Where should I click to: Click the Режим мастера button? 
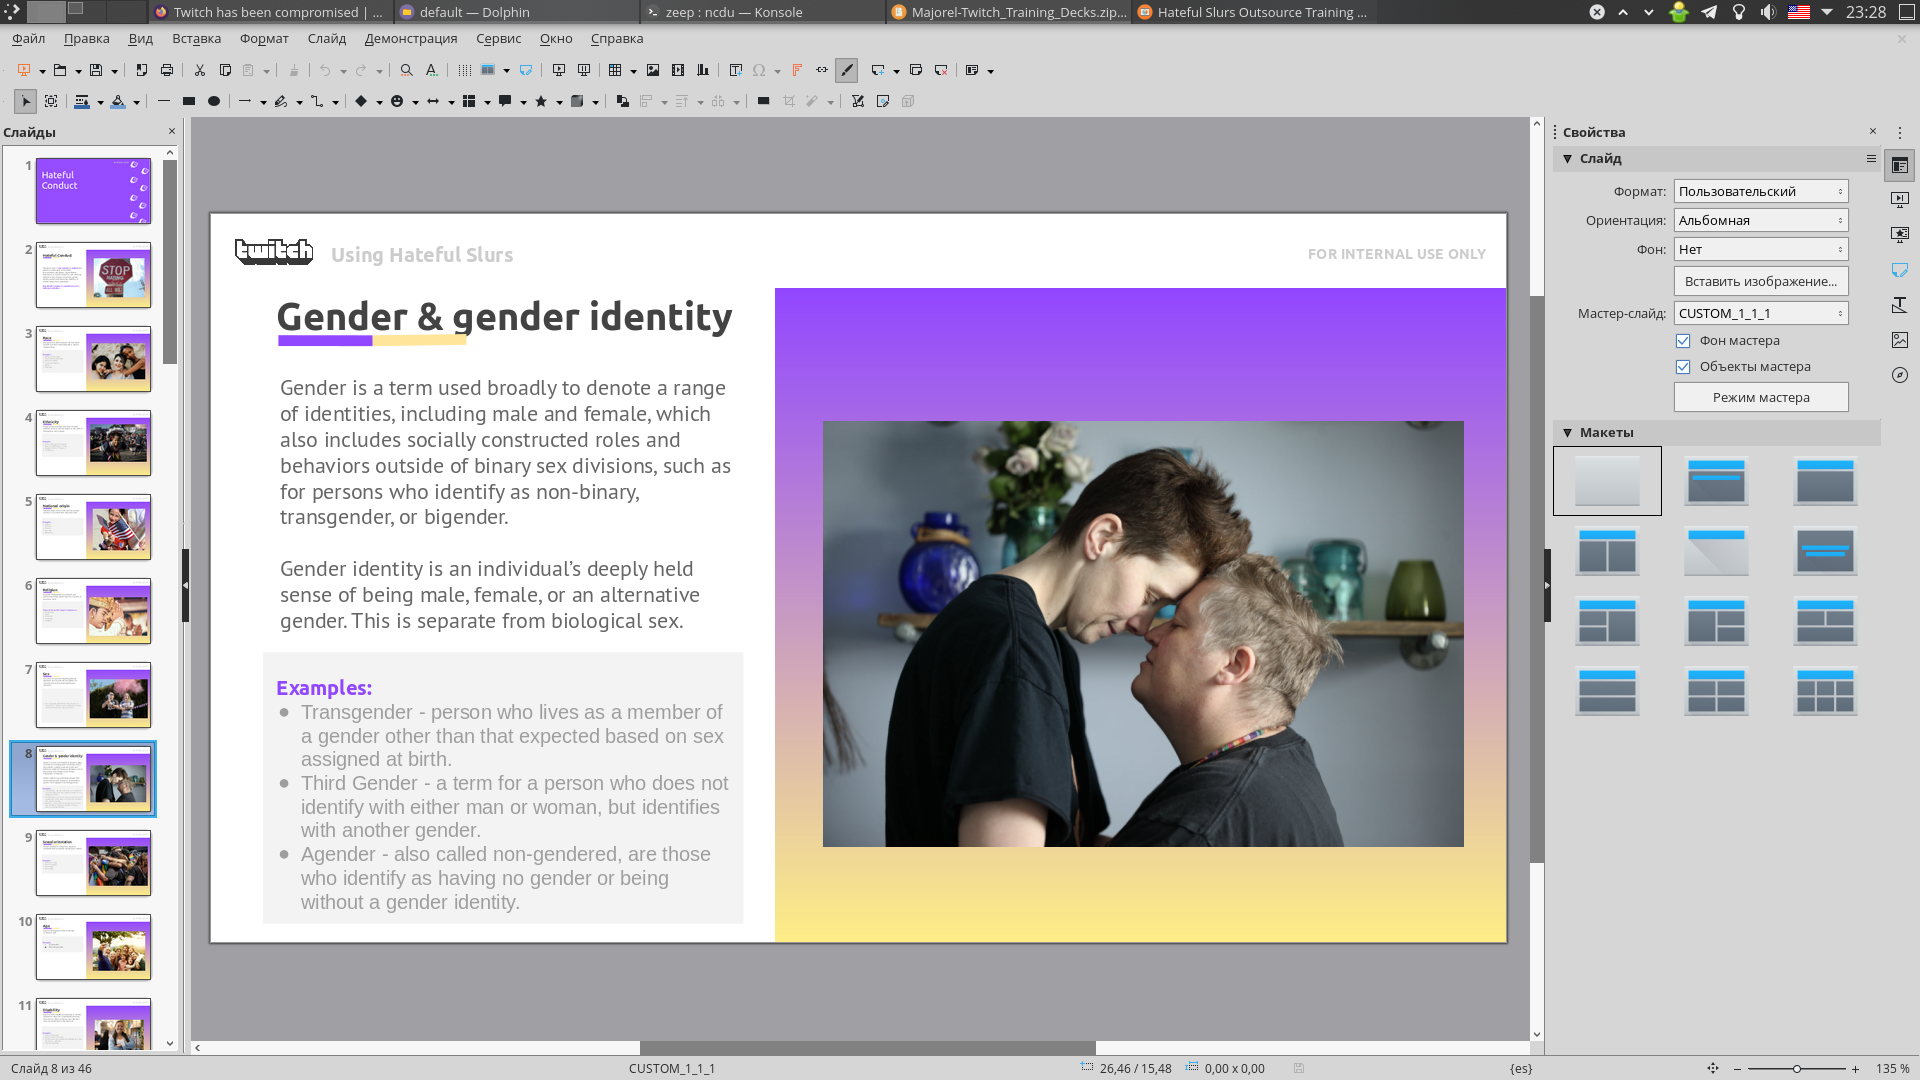1761,397
